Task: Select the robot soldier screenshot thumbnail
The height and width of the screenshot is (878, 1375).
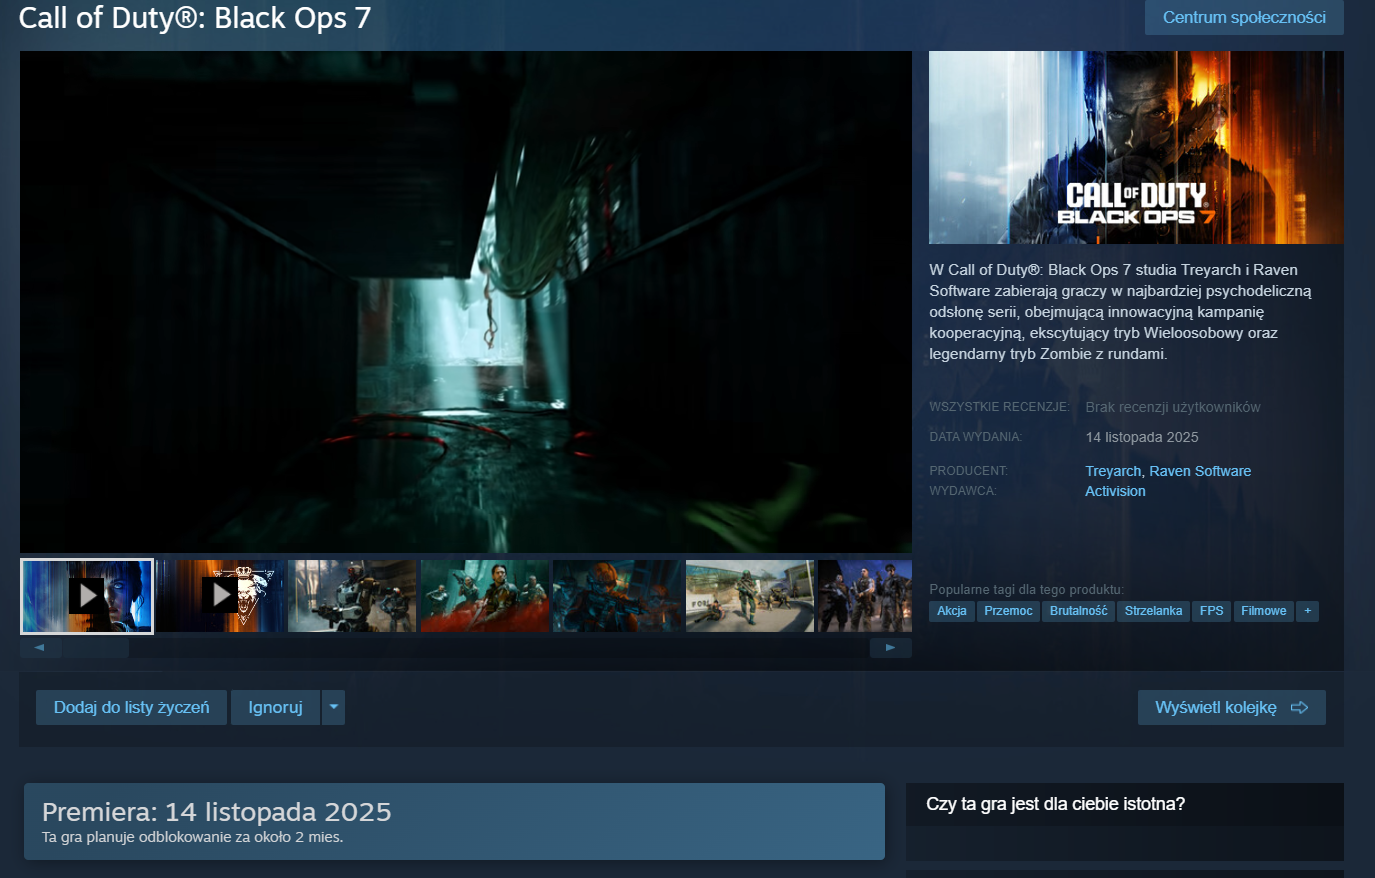Action: 352,596
